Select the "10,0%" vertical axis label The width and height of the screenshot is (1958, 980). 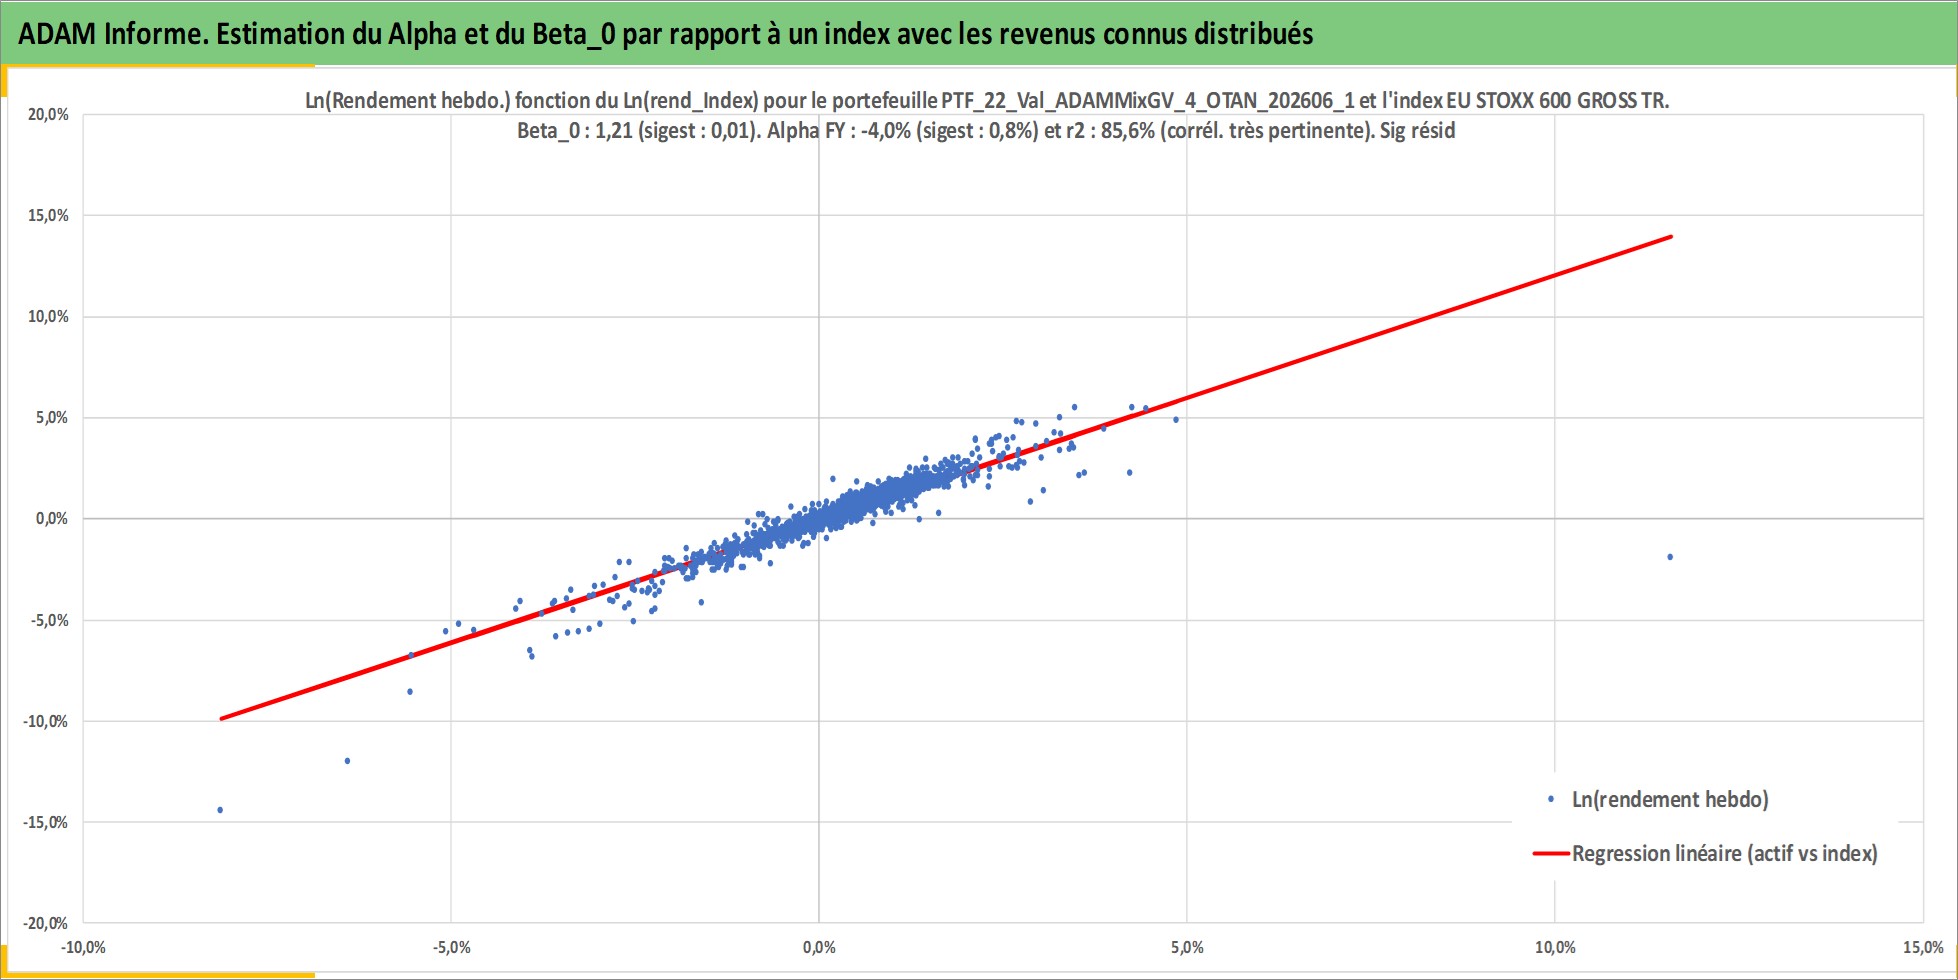pyautogui.click(x=48, y=317)
